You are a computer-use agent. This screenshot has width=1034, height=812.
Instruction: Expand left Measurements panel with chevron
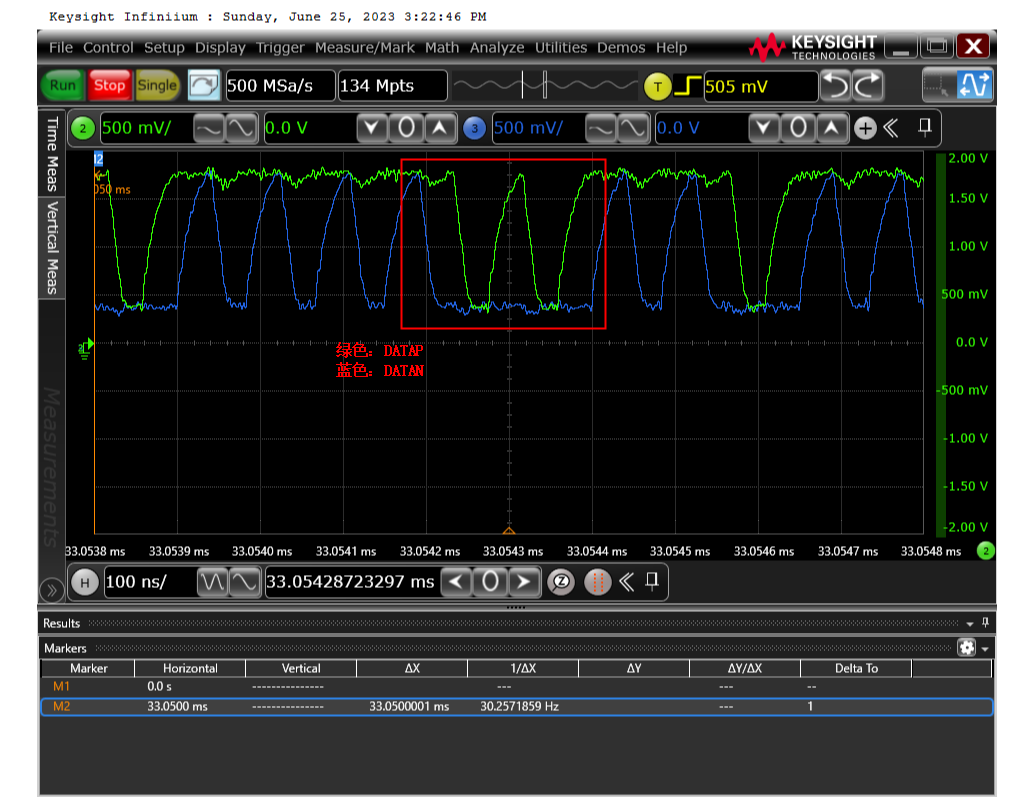coord(50,588)
